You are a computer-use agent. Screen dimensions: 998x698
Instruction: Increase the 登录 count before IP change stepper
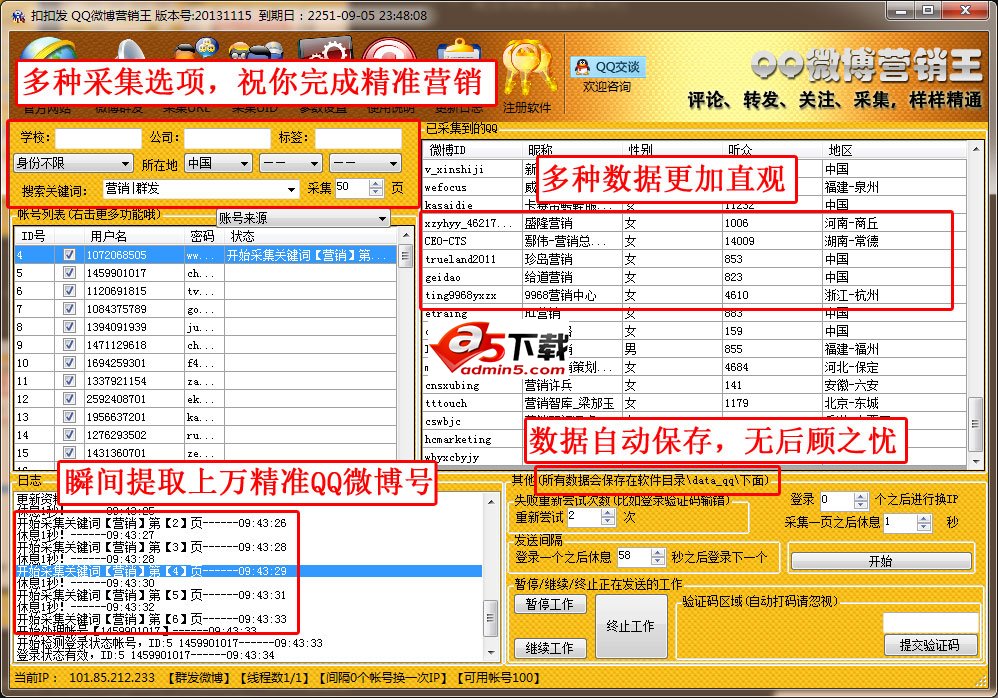point(861,497)
